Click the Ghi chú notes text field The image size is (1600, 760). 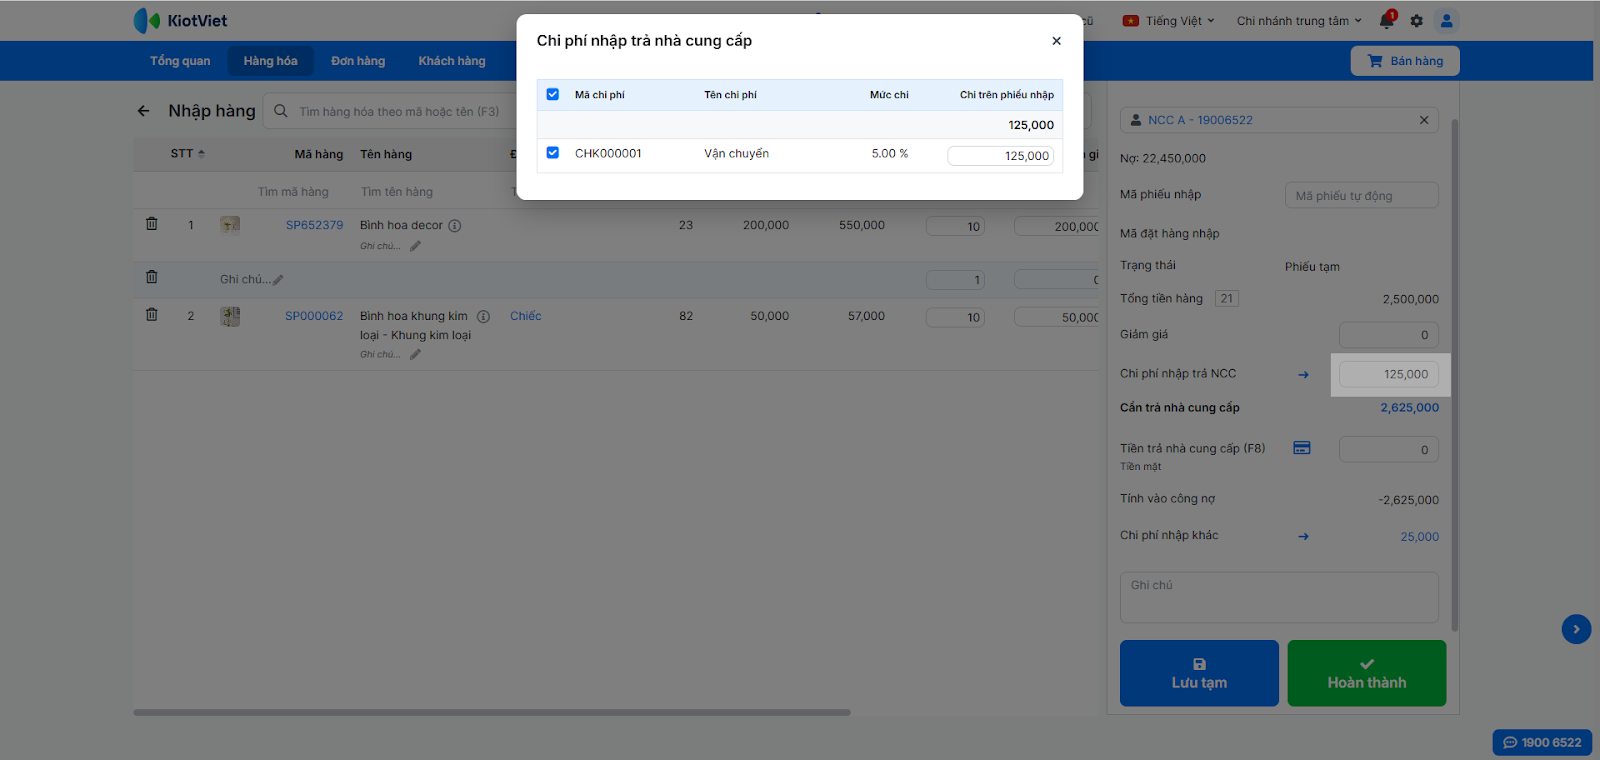(x=1278, y=597)
